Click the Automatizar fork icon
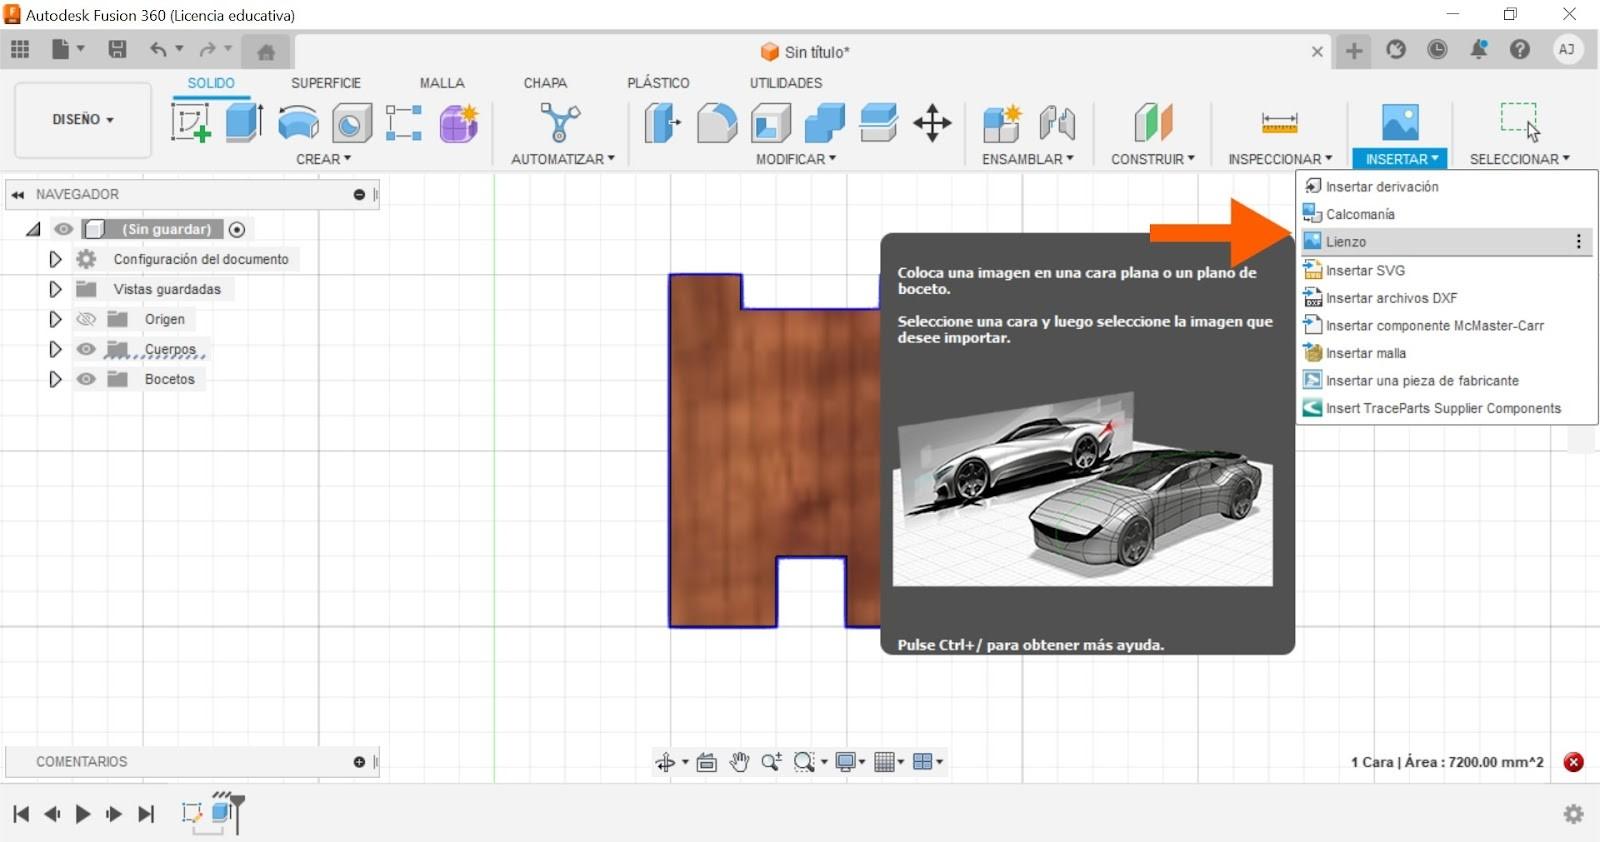 pyautogui.click(x=560, y=123)
